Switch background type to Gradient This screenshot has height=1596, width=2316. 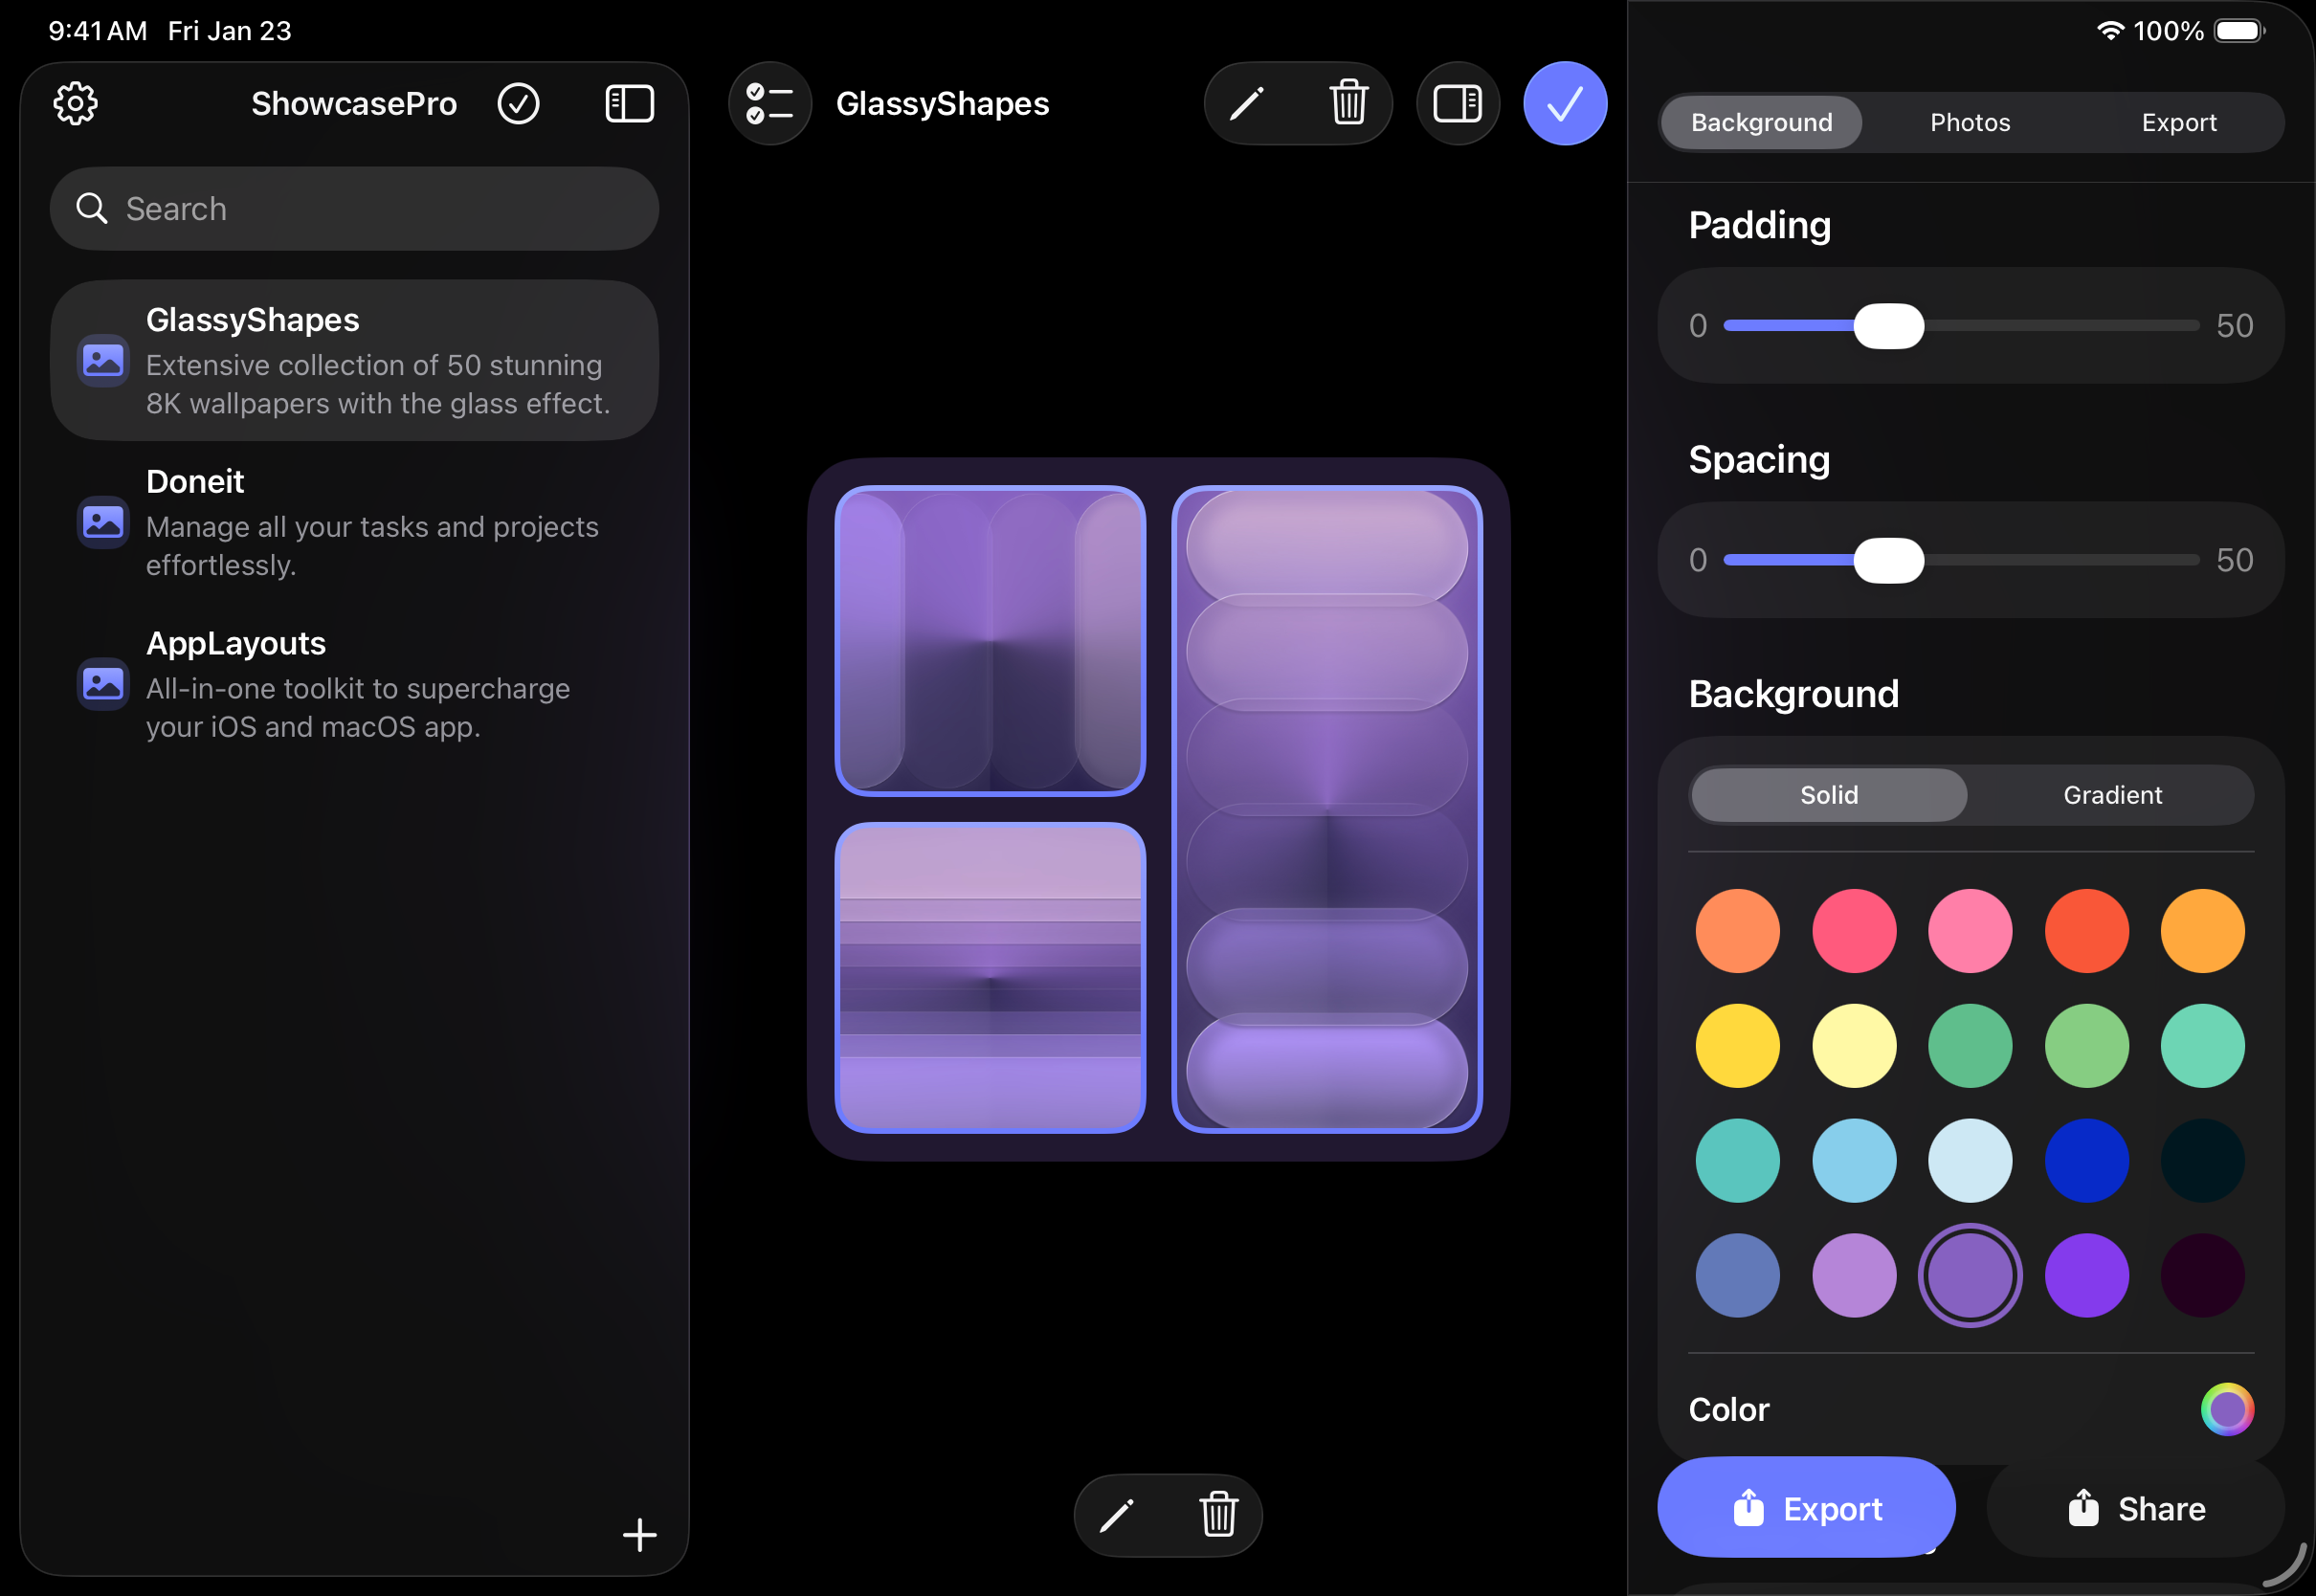pos(2112,795)
